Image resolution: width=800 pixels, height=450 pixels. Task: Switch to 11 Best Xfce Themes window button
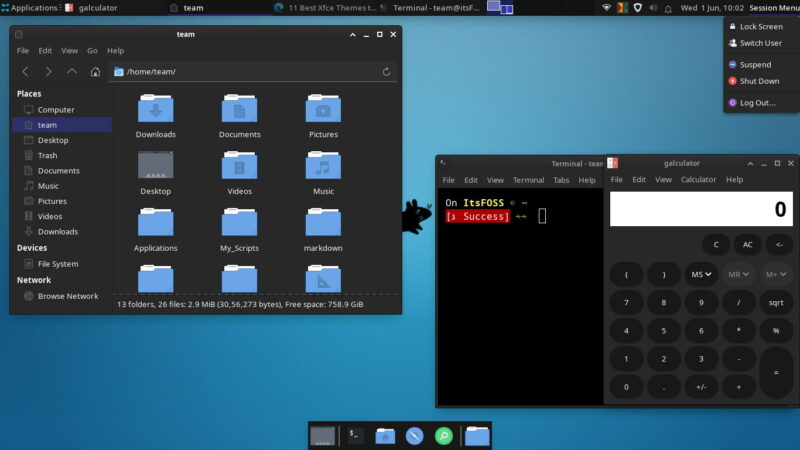click(326, 8)
